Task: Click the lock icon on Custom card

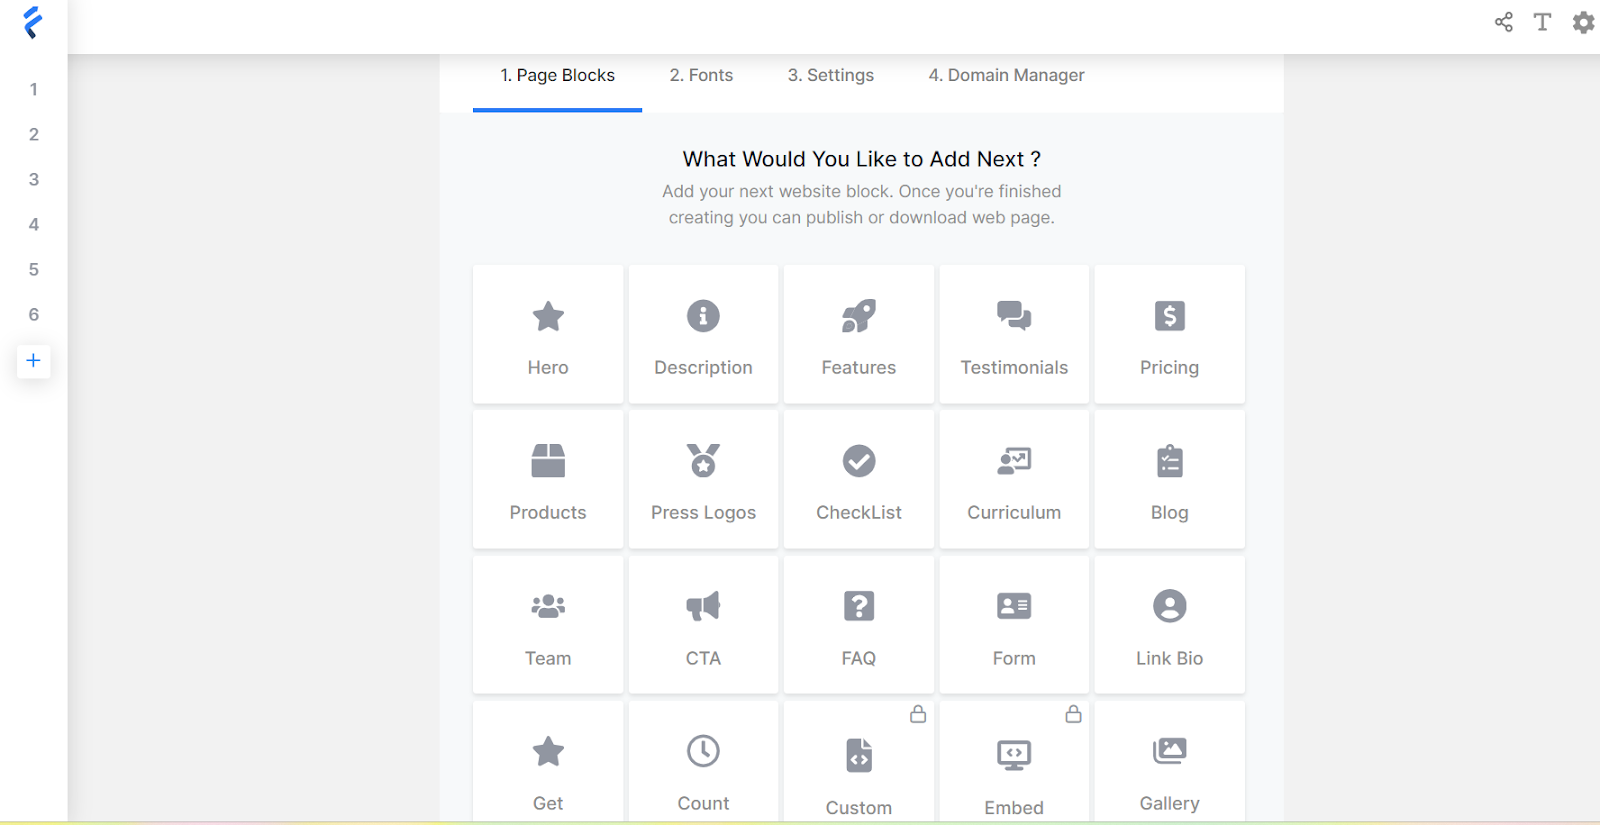Action: pos(918,714)
